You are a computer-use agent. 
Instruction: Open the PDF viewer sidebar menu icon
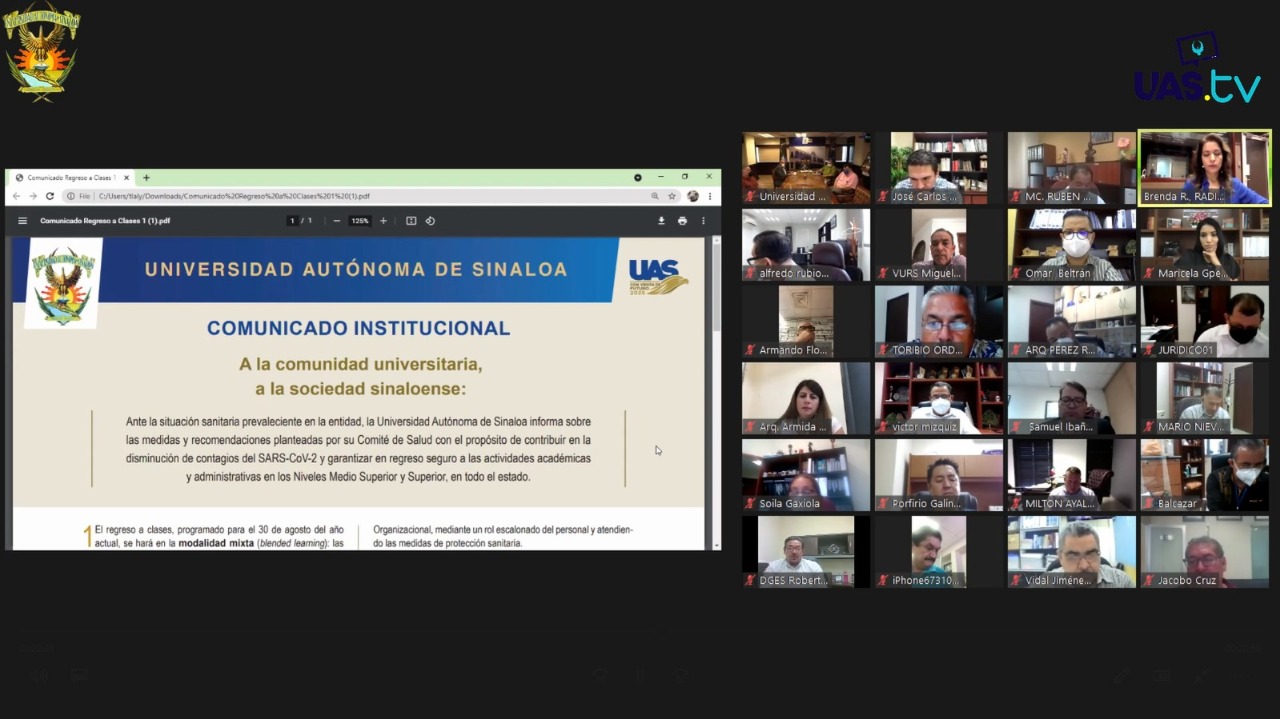point(22,221)
